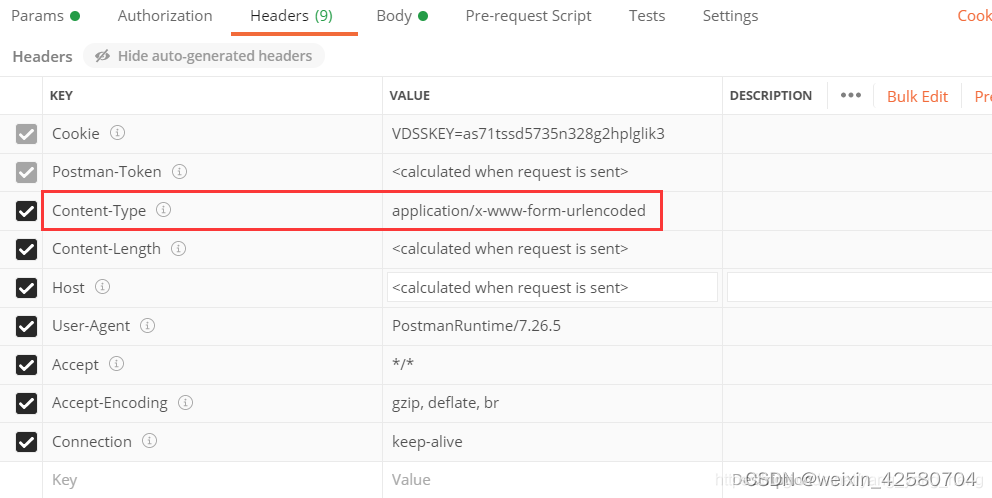Uncheck the Accept-Encoding header checkbox
Viewport: 992px width, 498px height.
[26, 403]
